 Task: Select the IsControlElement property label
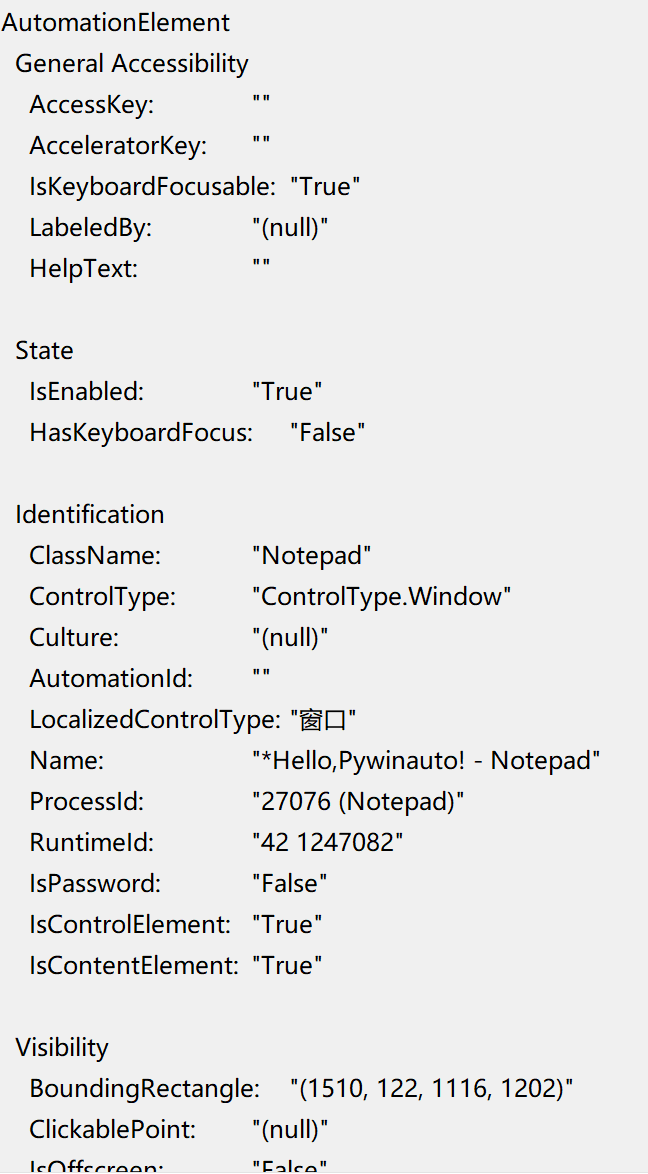coord(130,925)
